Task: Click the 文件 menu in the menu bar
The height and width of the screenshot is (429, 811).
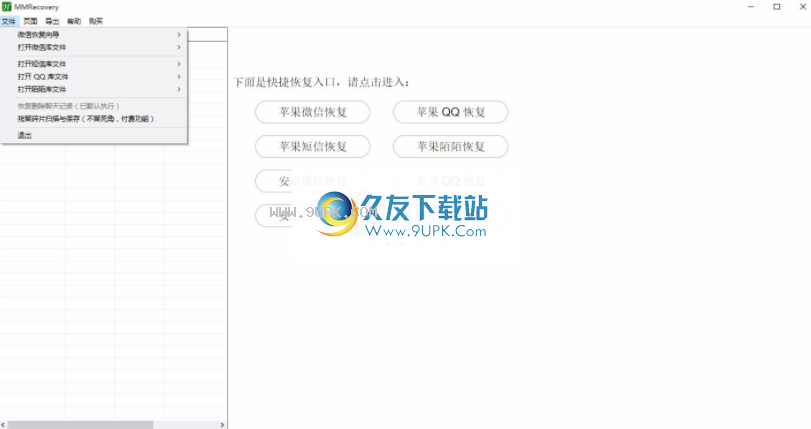Action: pyautogui.click(x=9, y=21)
